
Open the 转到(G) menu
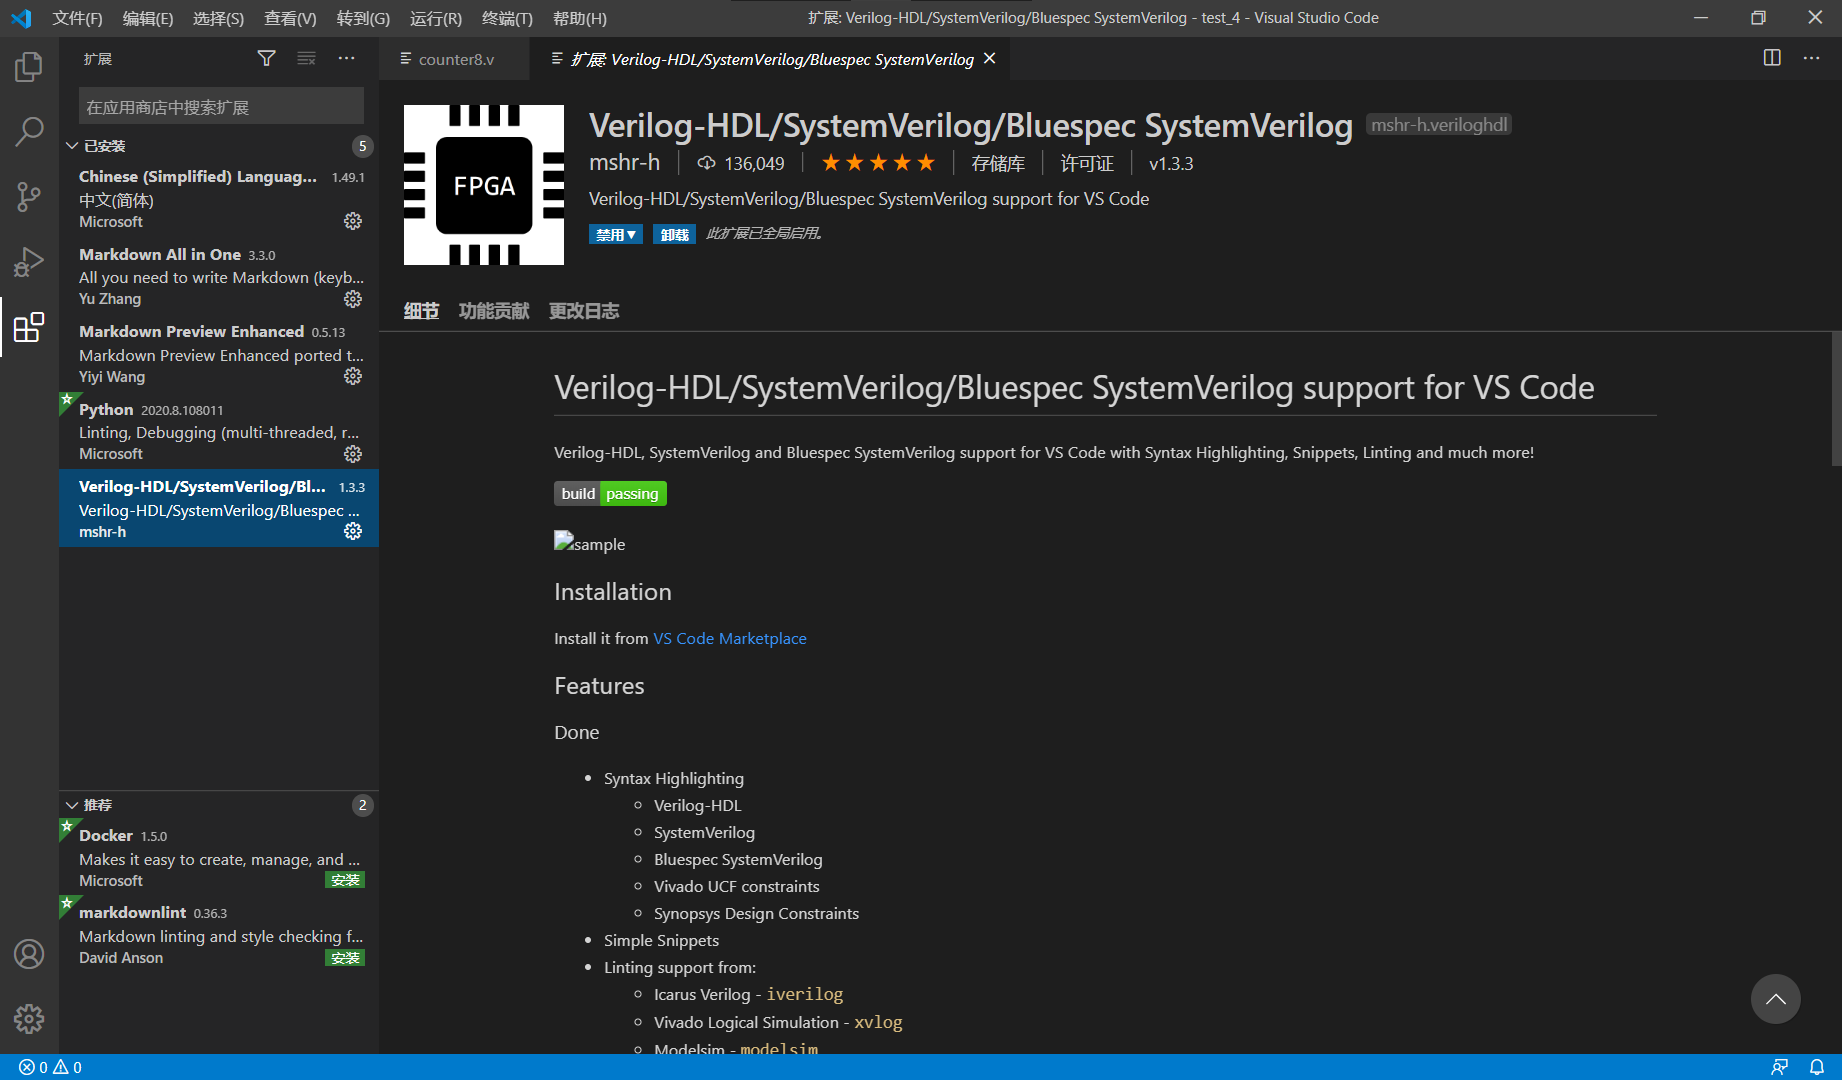pyautogui.click(x=363, y=18)
